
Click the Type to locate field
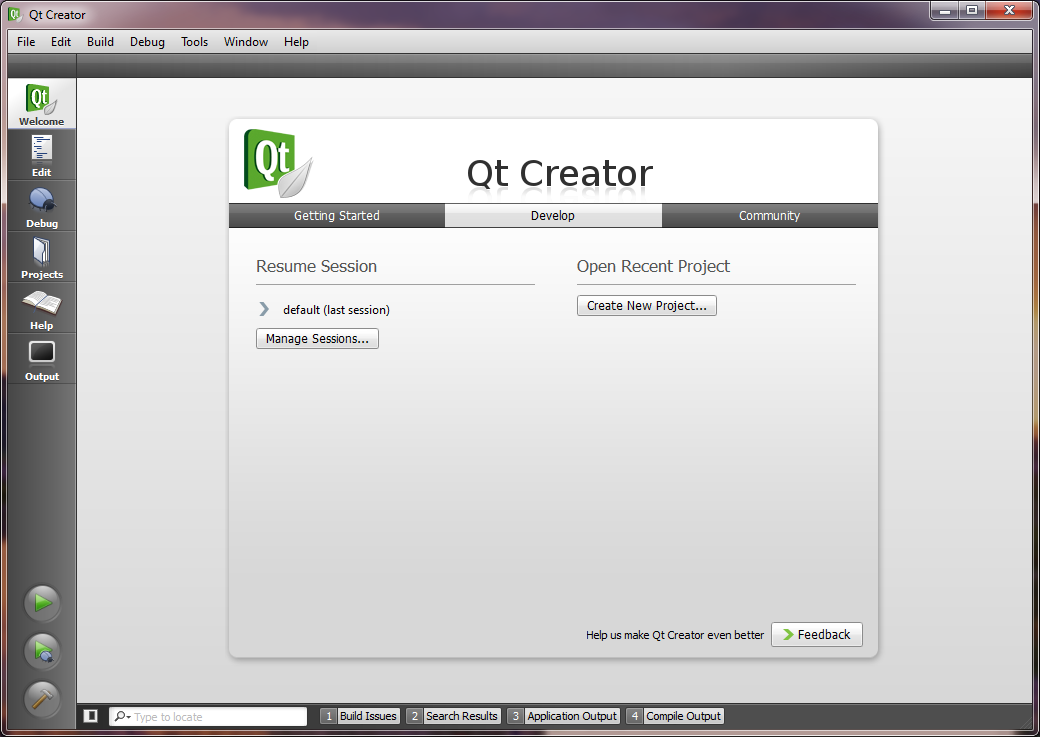pos(217,717)
